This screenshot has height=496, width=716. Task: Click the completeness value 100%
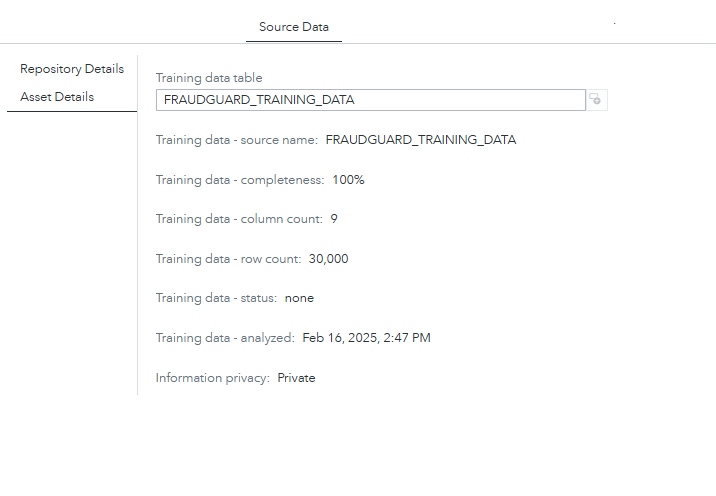(x=348, y=180)
